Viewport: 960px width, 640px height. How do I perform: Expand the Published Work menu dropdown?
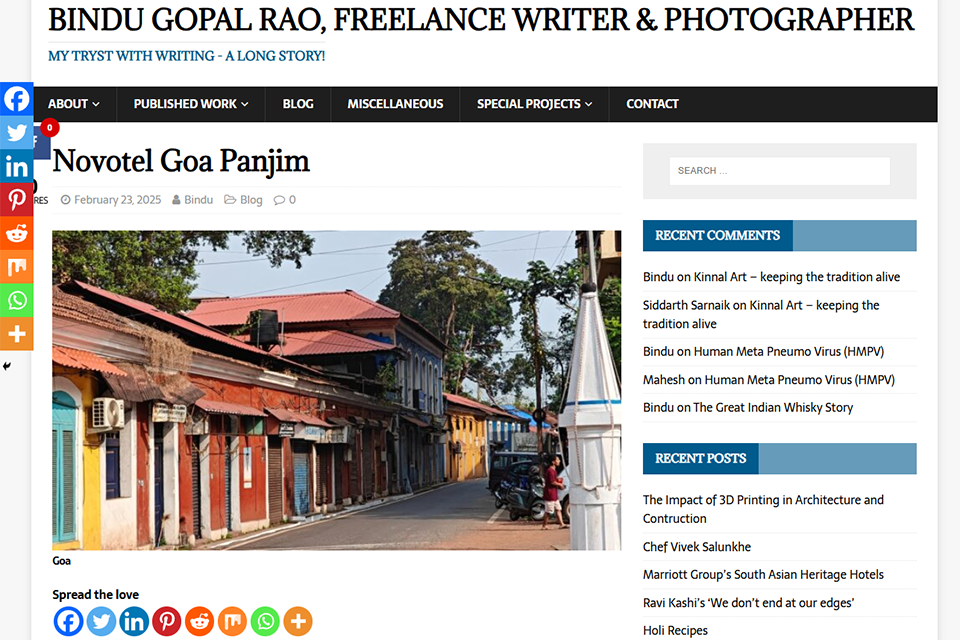point(191,104)
